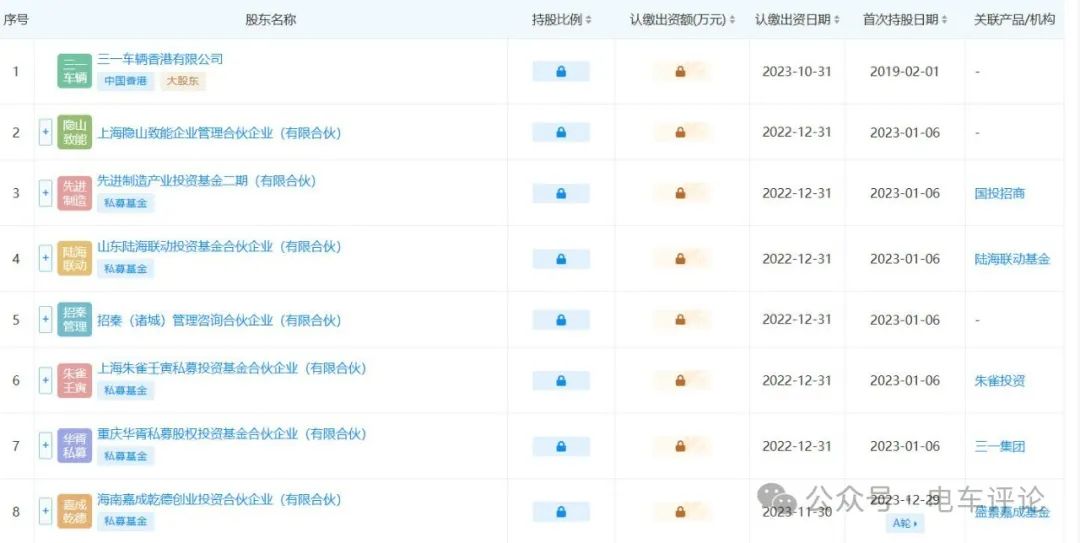Click the 嘉成乾德 orange logo icon
This screenshot has height=543, width=1080.
[74, 512]
